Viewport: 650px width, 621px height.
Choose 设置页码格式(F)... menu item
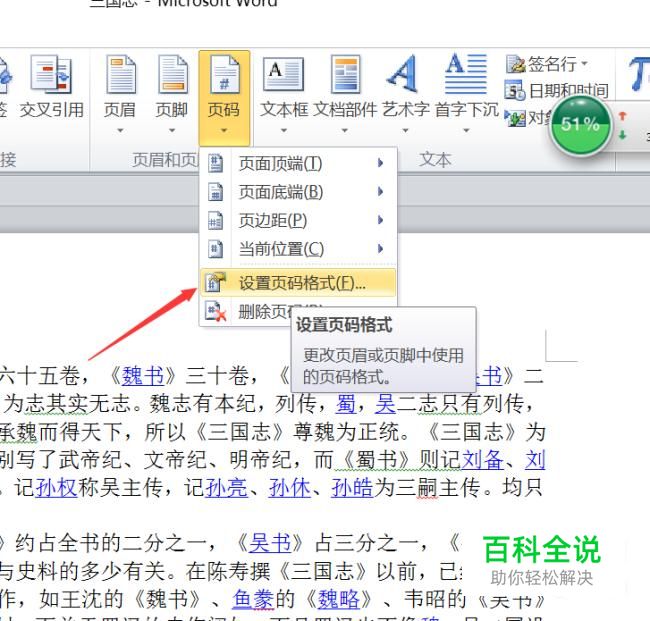298,282
